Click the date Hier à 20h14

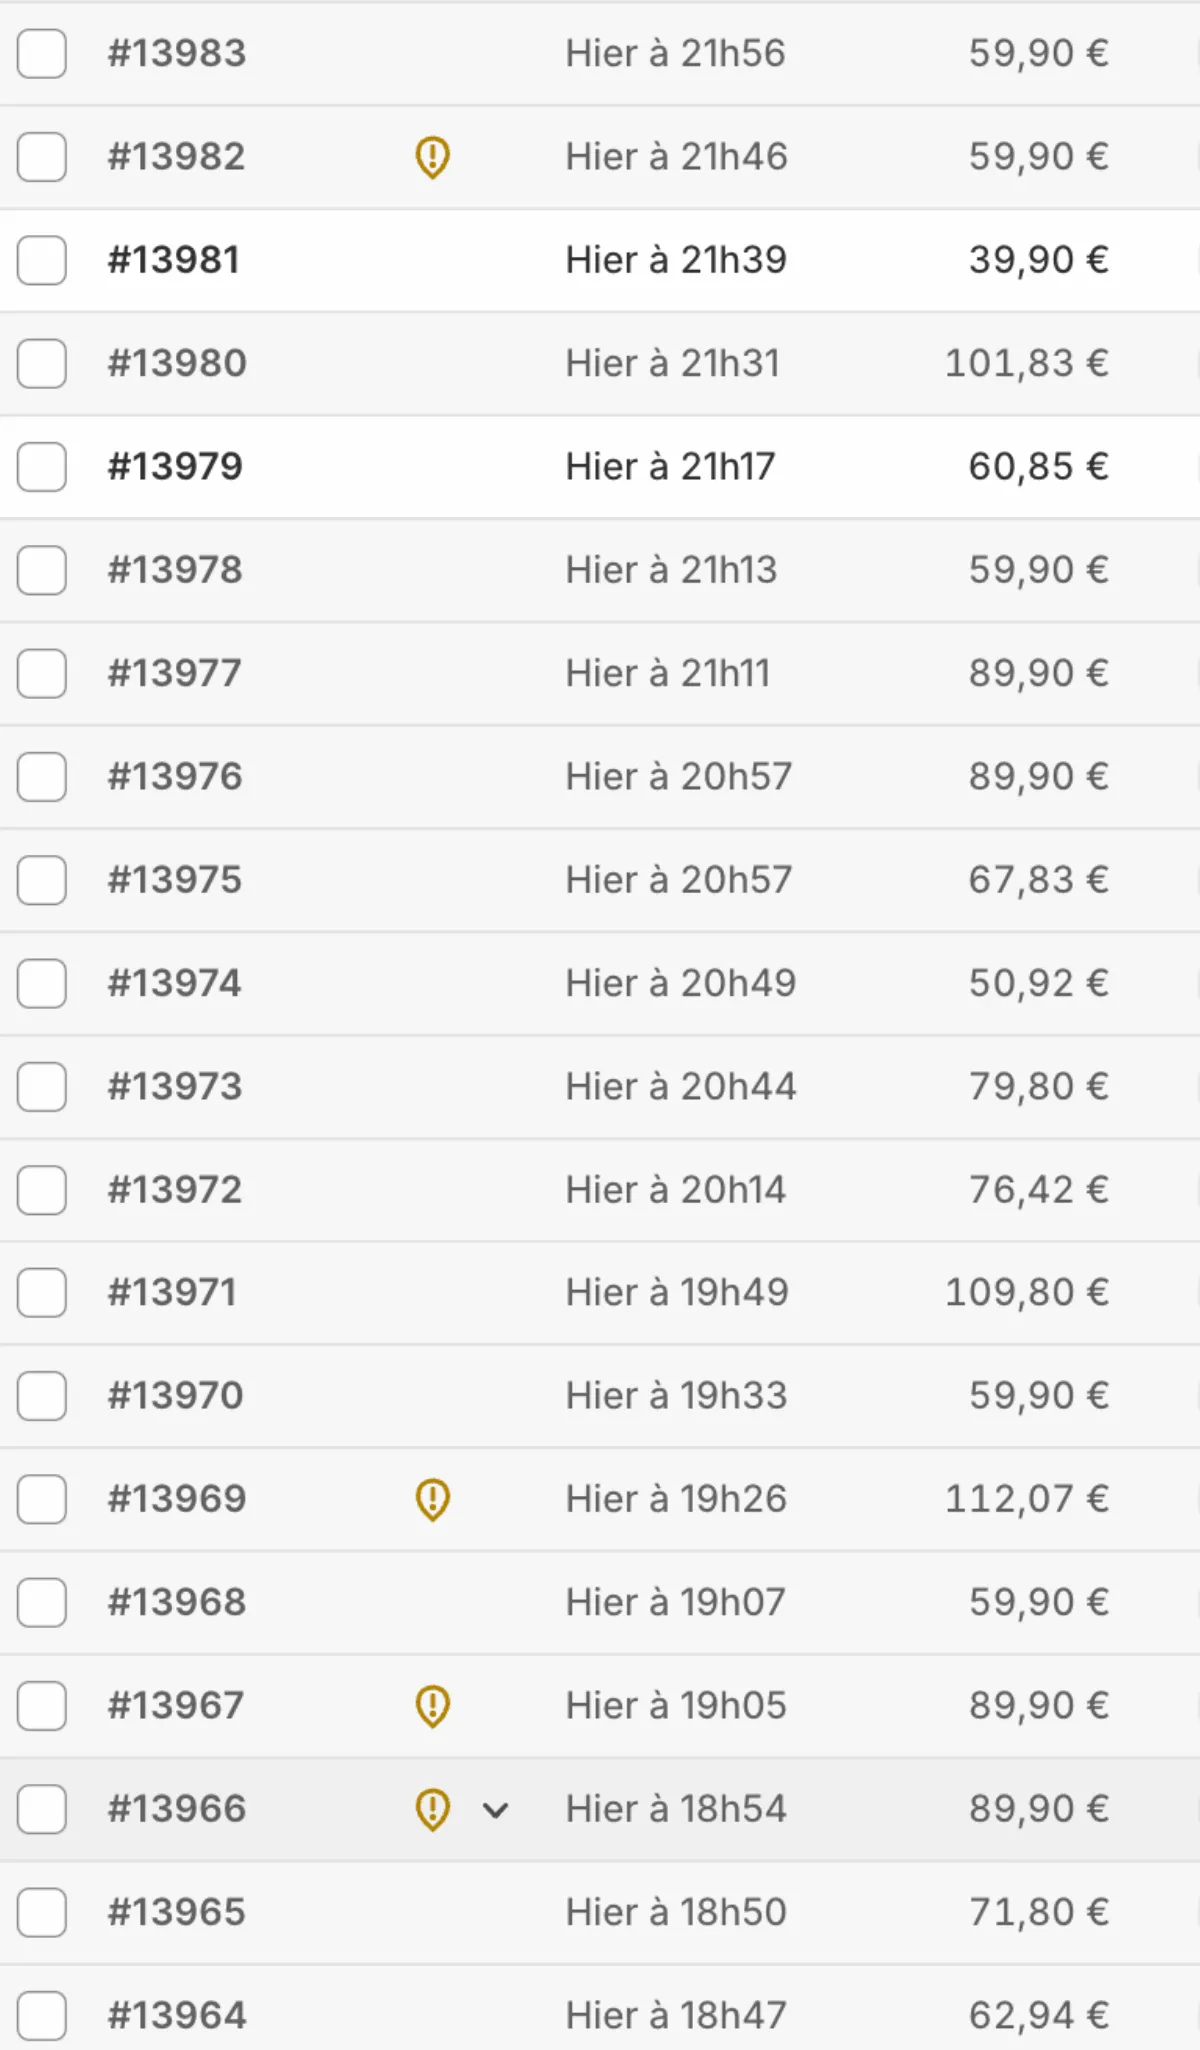pyautogui.click(x=675, y=1190)
